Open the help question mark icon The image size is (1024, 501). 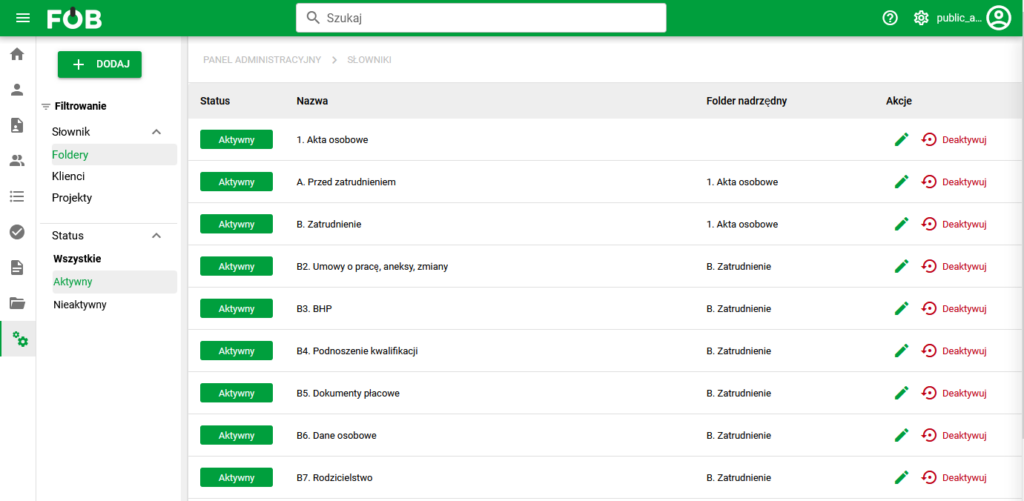889,18
